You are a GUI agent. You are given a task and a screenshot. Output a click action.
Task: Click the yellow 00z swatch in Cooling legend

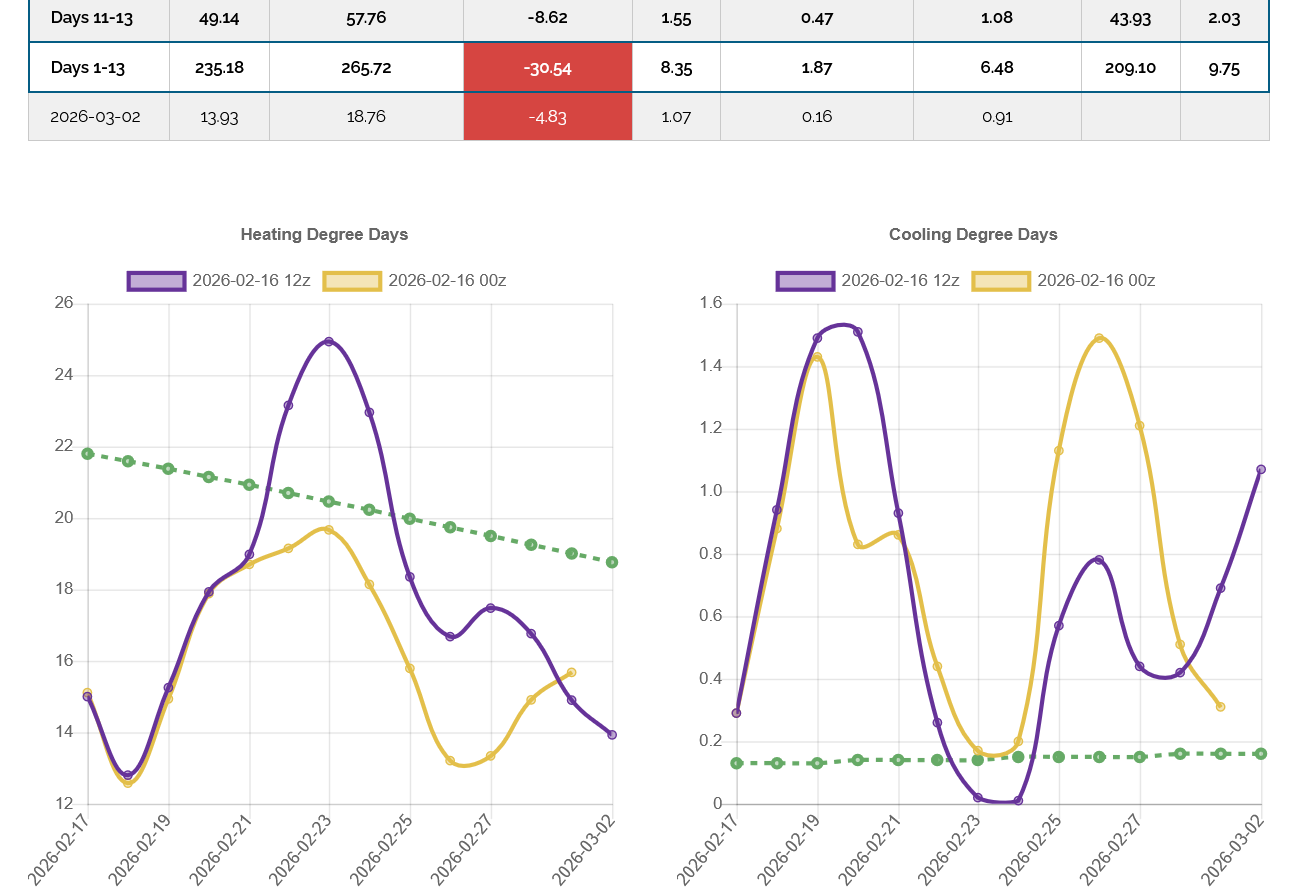click(x=1001, y=281)
